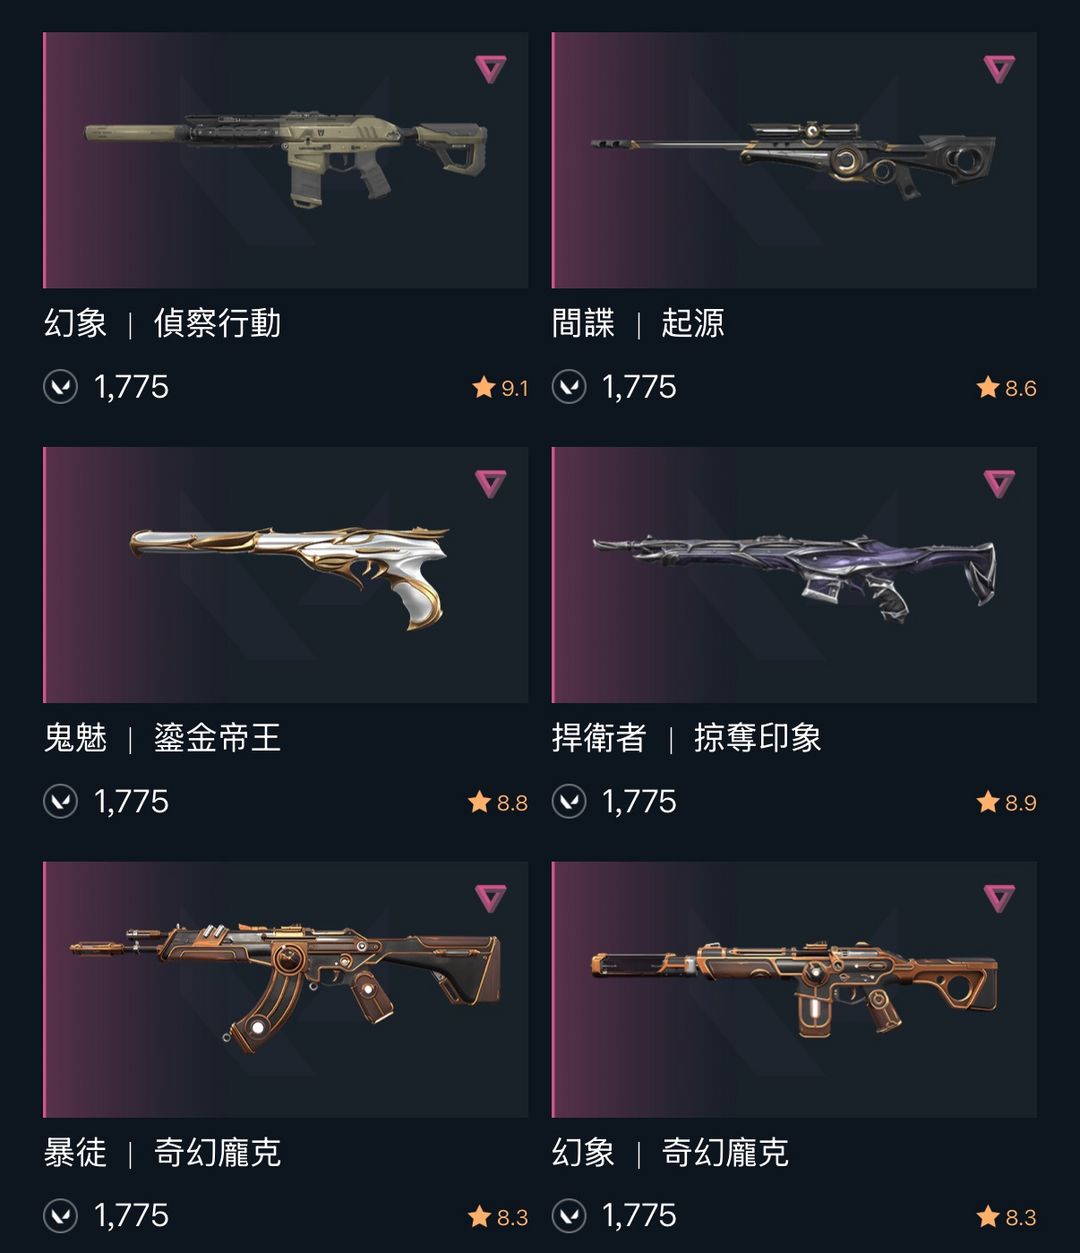Select the 捍衛者 掠奪印象 rifle image
The image size is (1080, 1253).
[794, 575]
